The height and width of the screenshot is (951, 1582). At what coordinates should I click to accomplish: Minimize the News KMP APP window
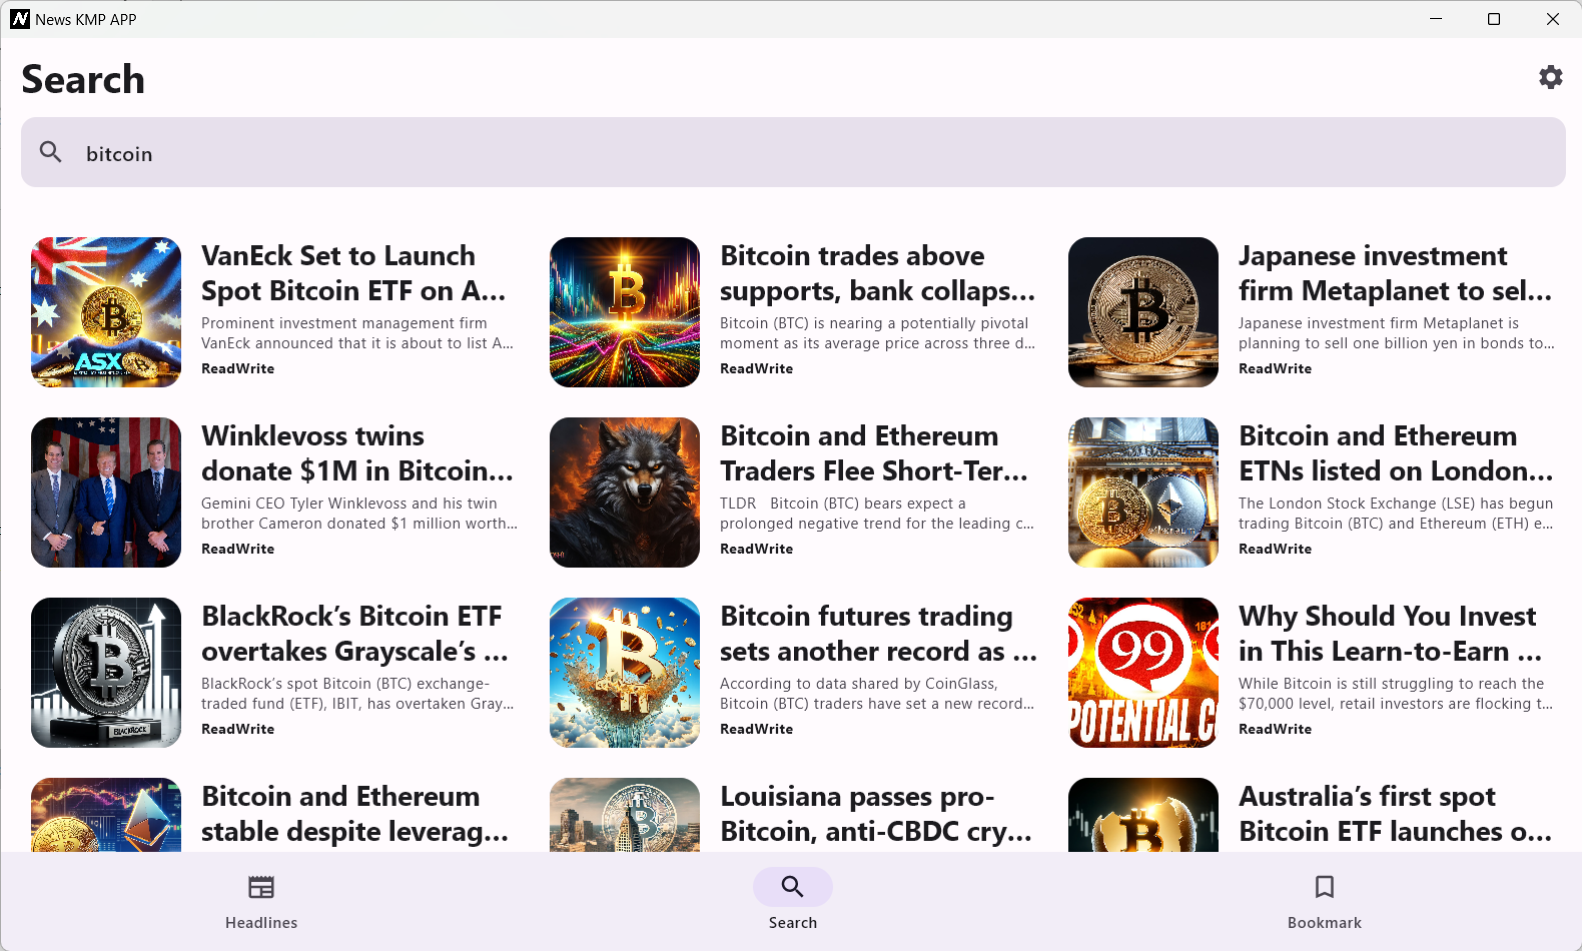tap(1436, 19)
